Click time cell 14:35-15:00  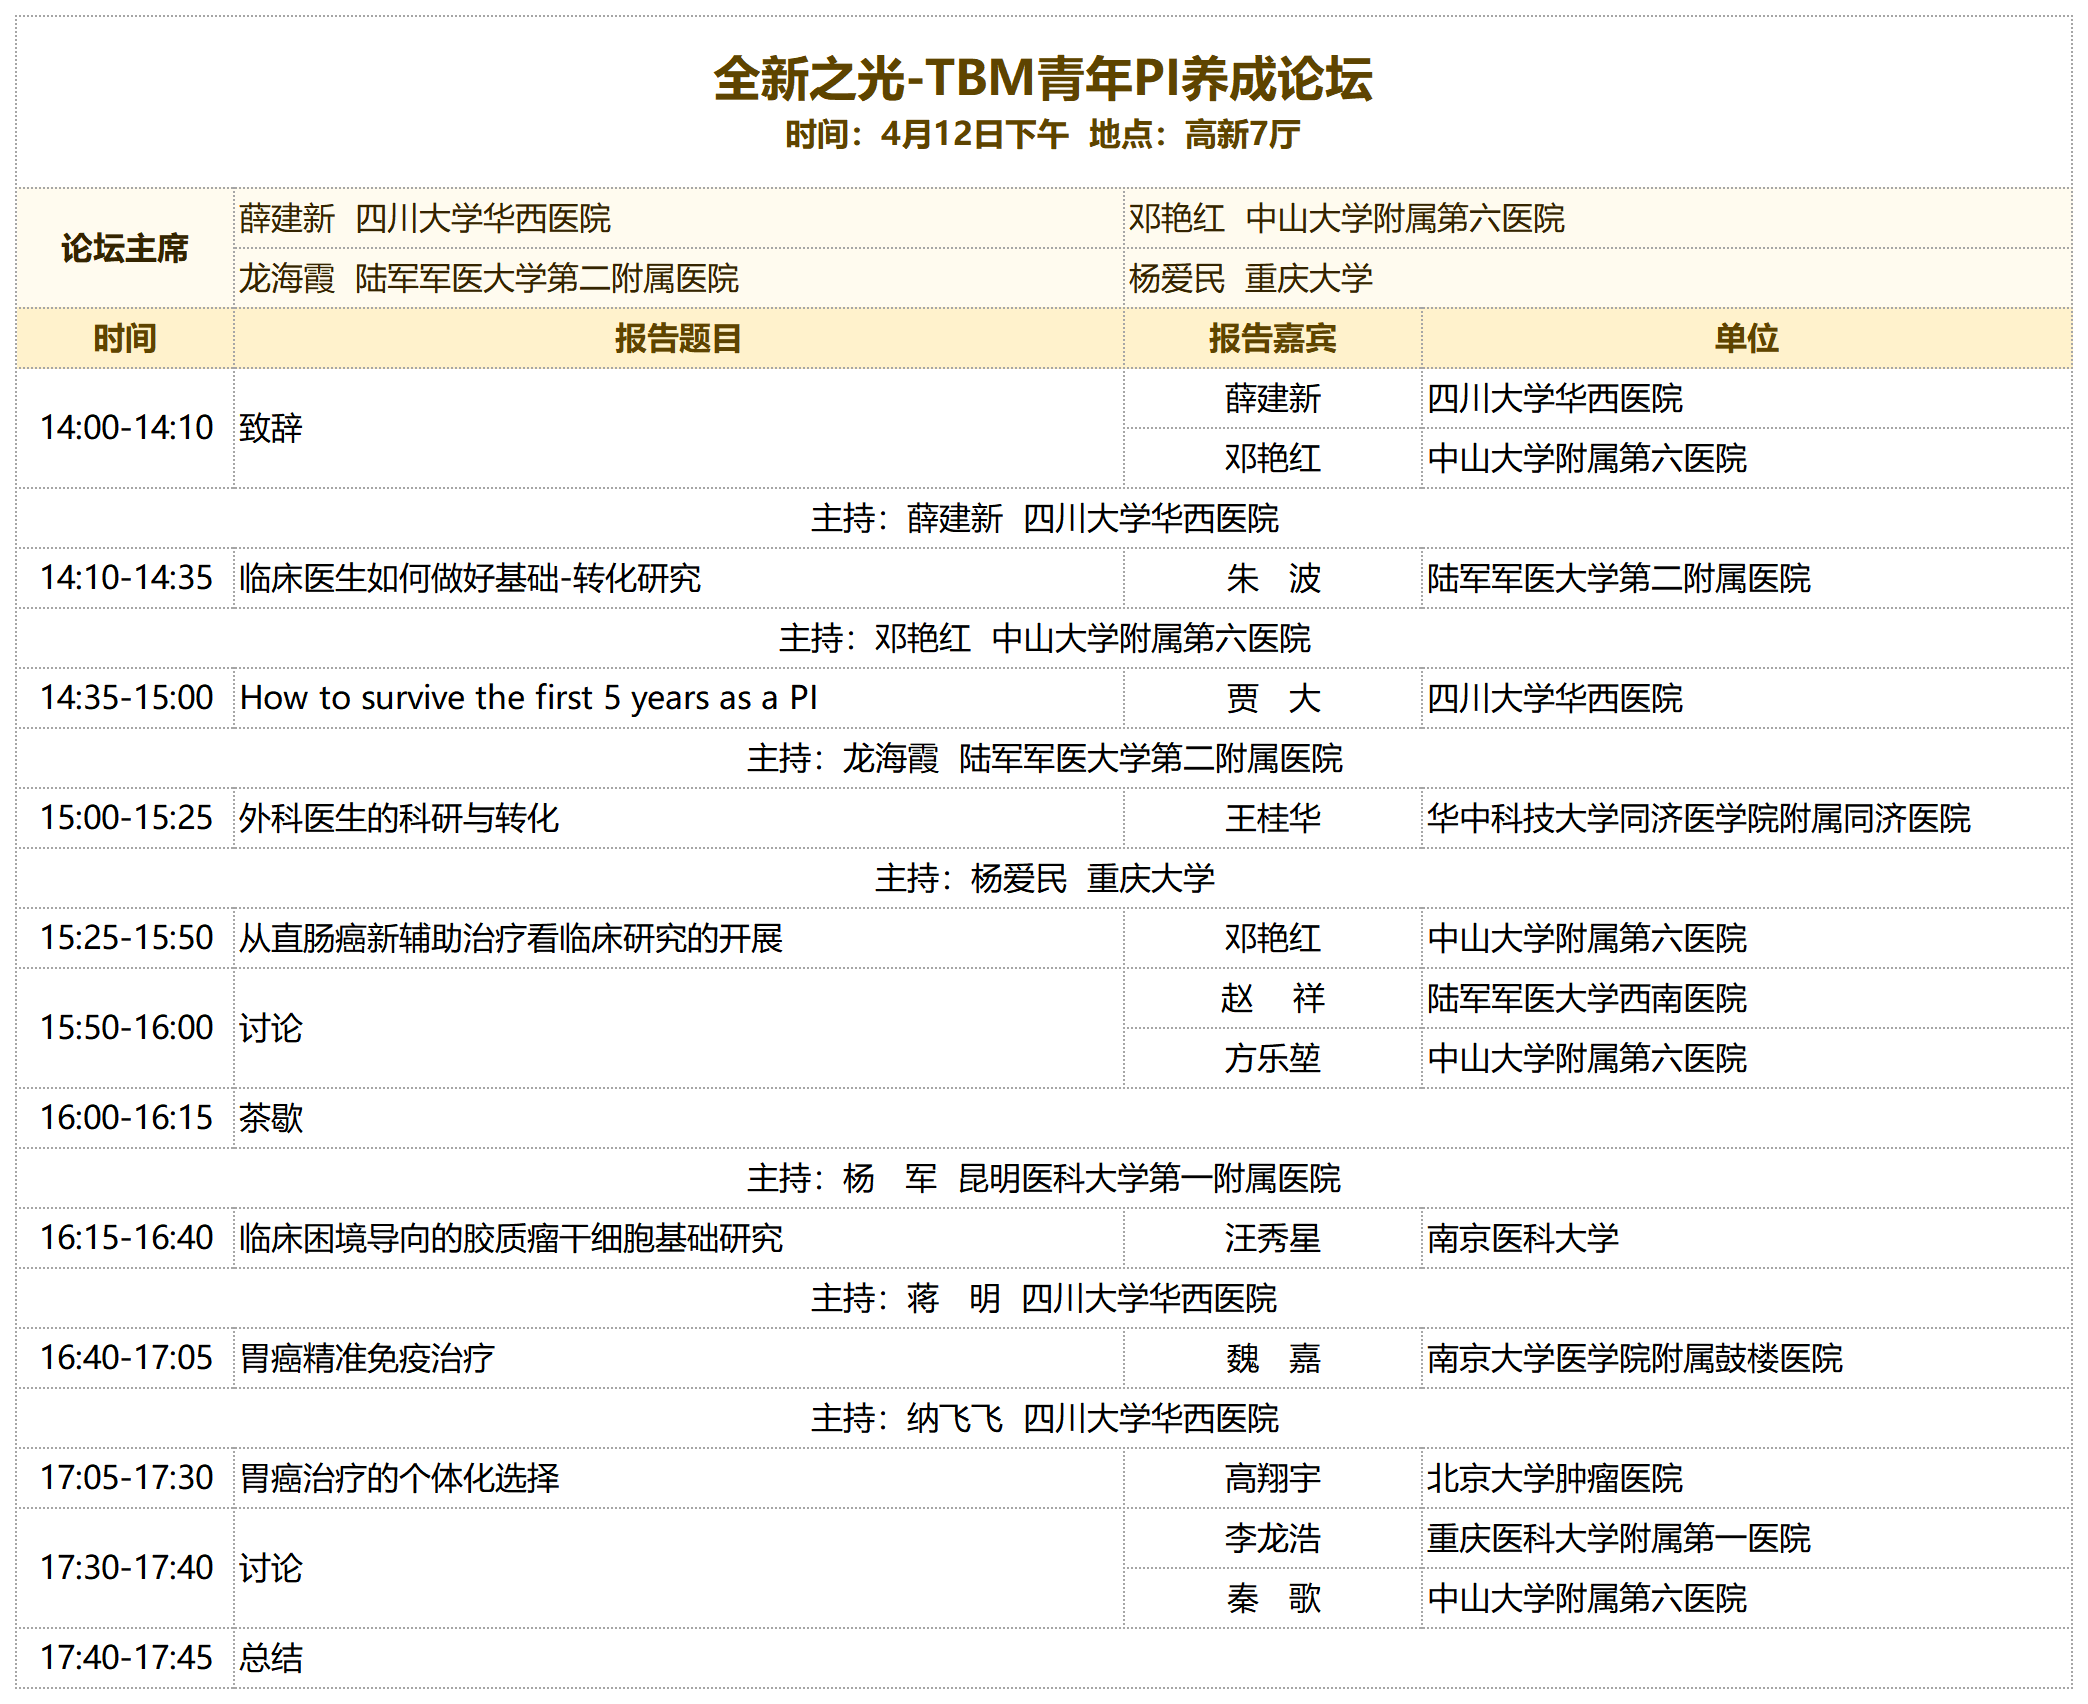[x=126, y=698]
